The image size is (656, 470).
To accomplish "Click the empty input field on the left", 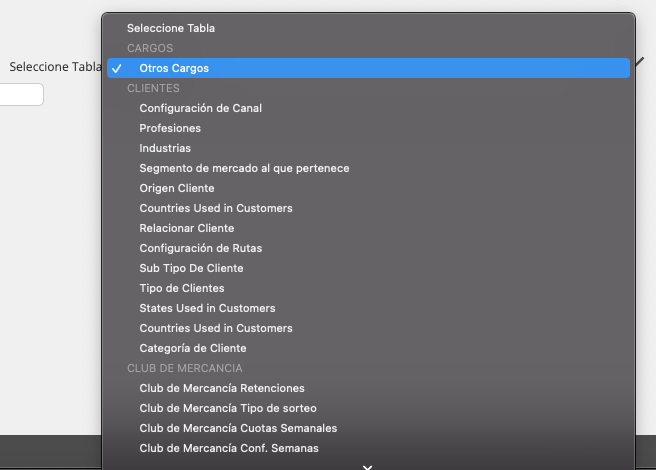I will 21,95.
